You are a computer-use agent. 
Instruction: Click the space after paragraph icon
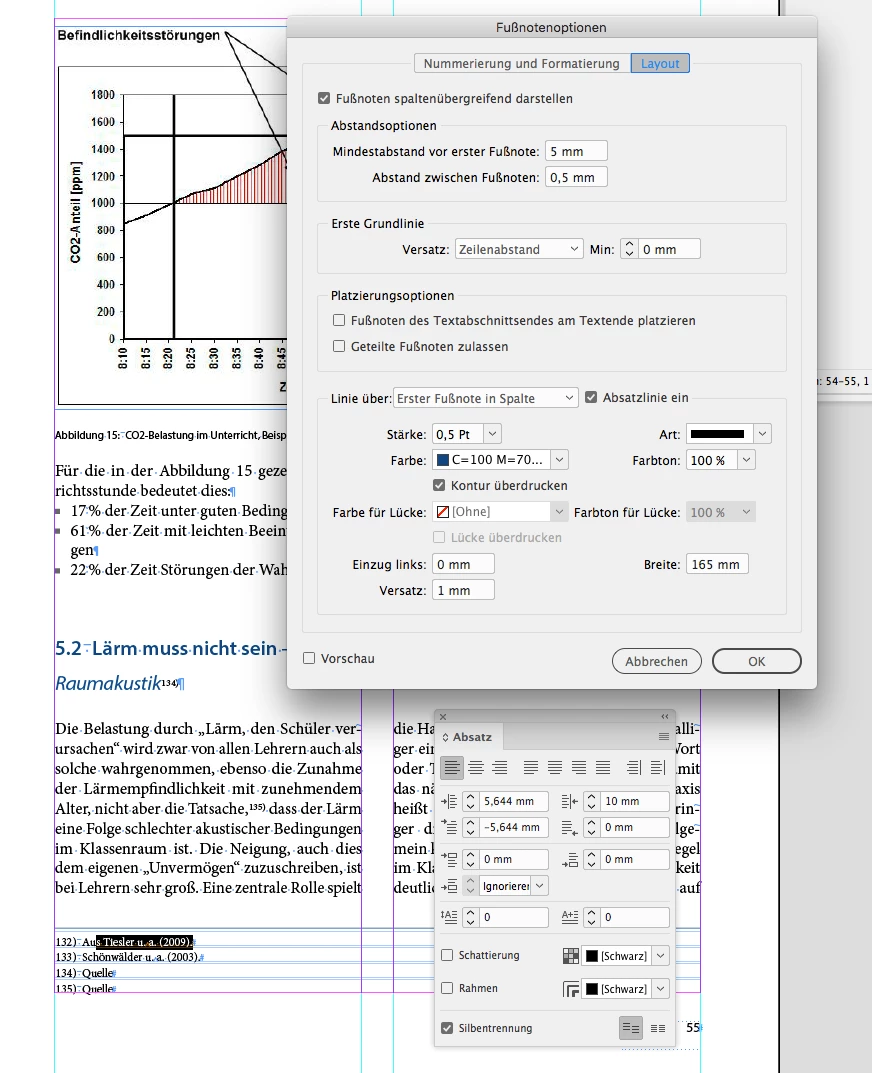(x=569, y=859)
